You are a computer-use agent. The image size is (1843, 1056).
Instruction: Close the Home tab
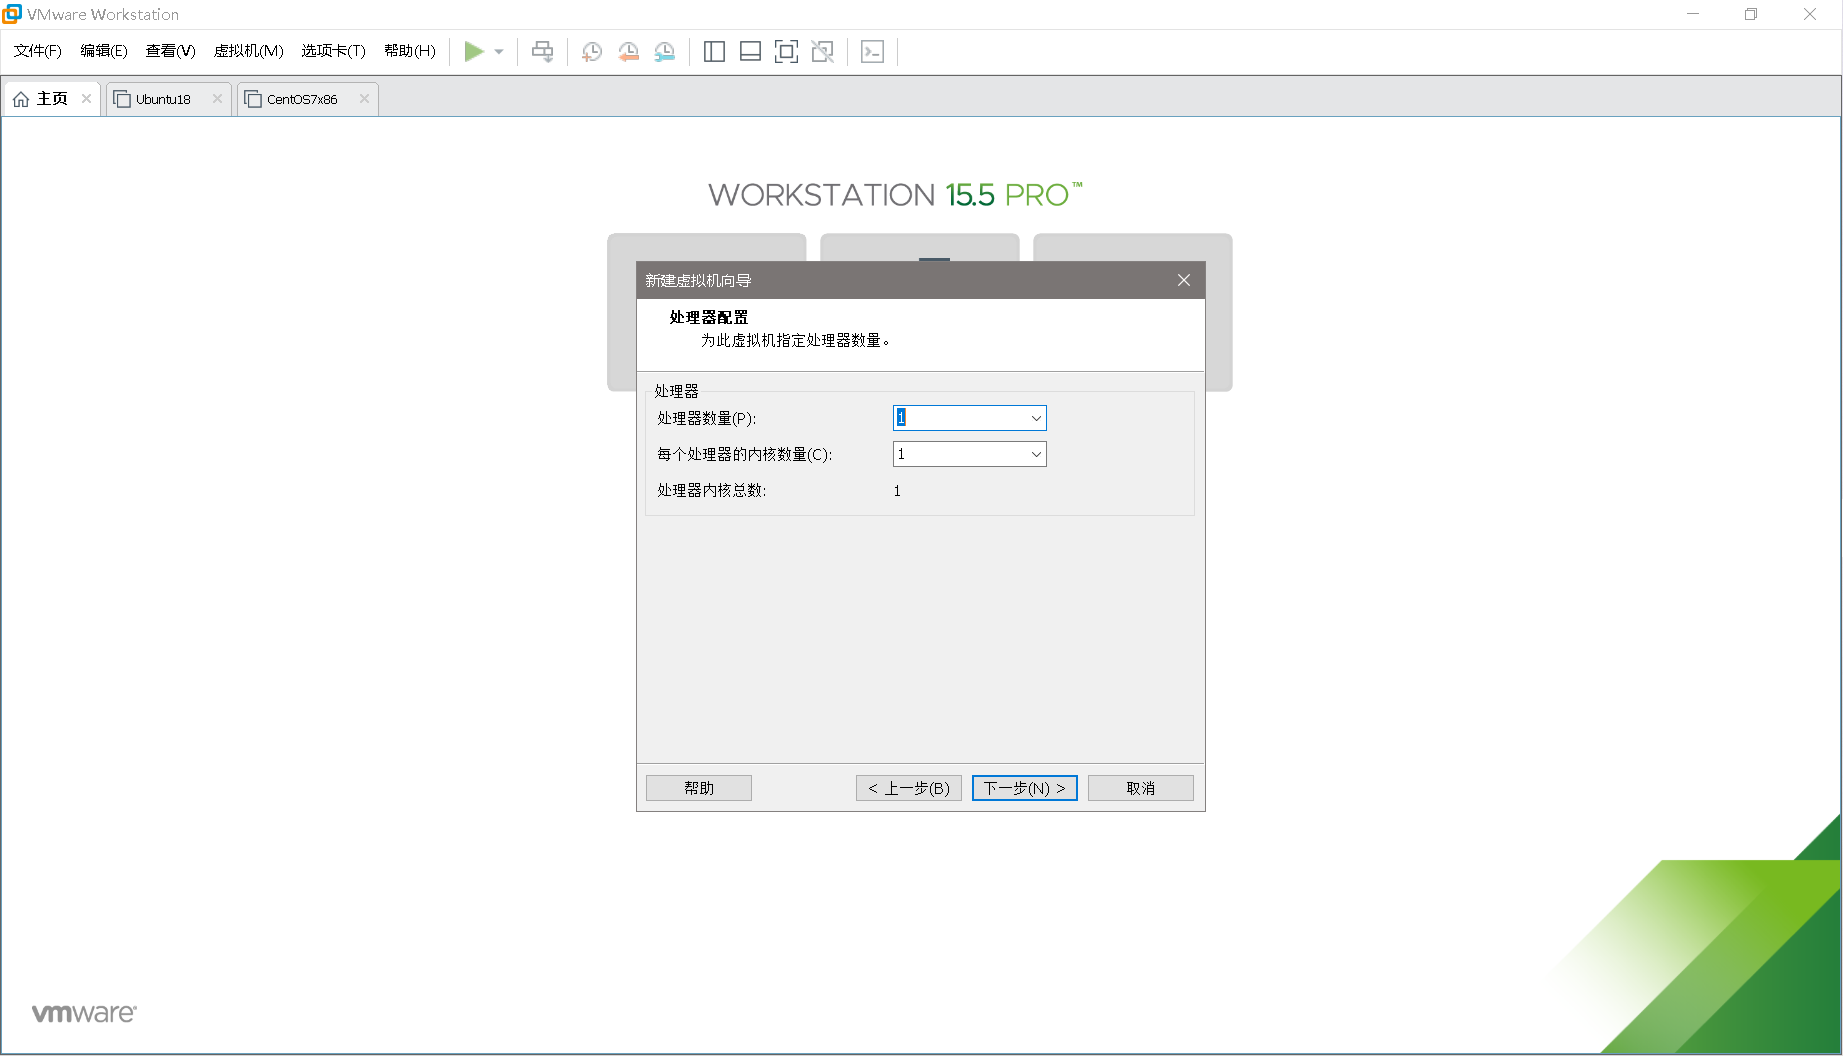point(86,98)
